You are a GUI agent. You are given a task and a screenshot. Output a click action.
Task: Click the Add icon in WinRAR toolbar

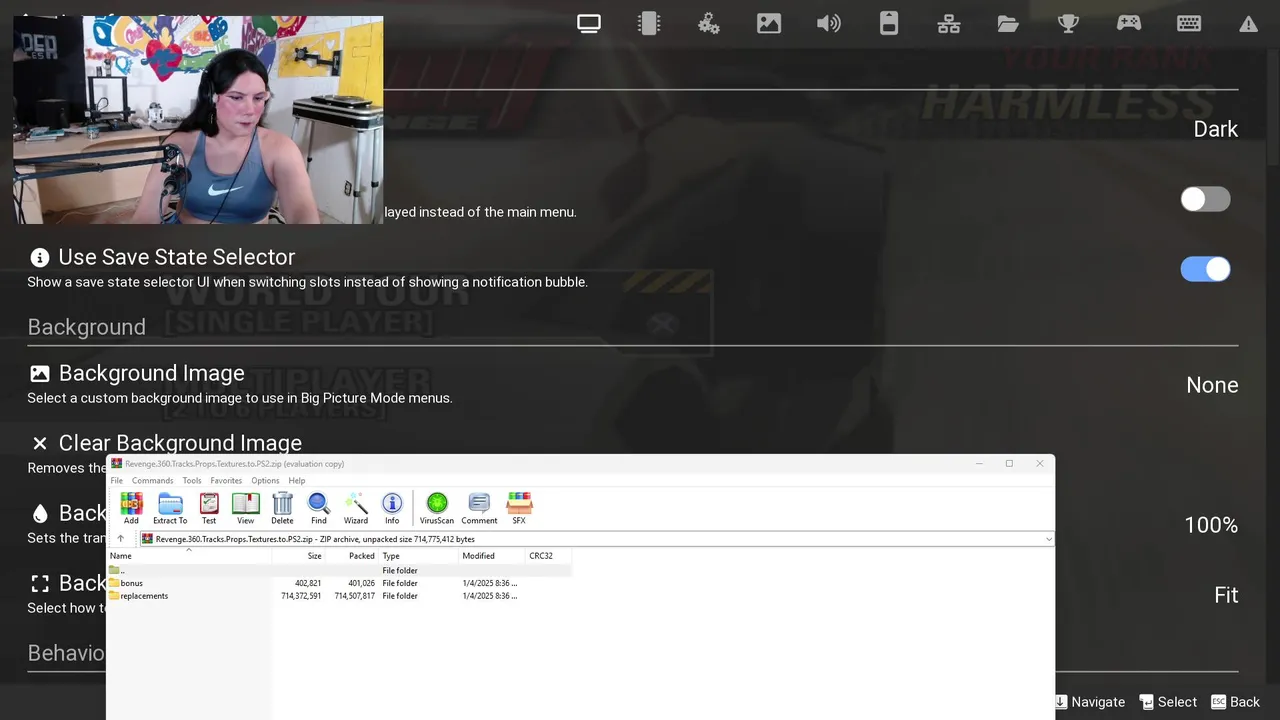tap(131, 508)
